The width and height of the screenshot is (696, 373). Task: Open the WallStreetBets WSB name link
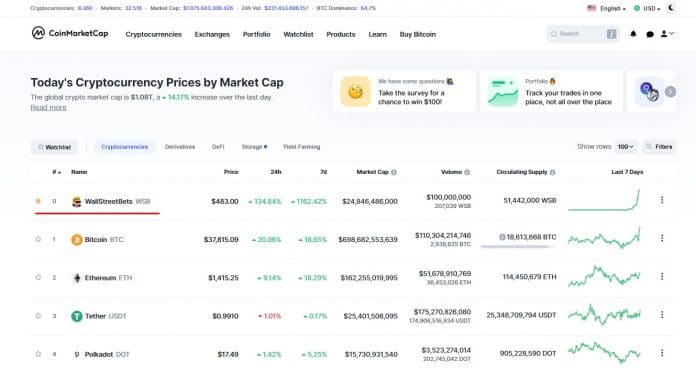118,202
